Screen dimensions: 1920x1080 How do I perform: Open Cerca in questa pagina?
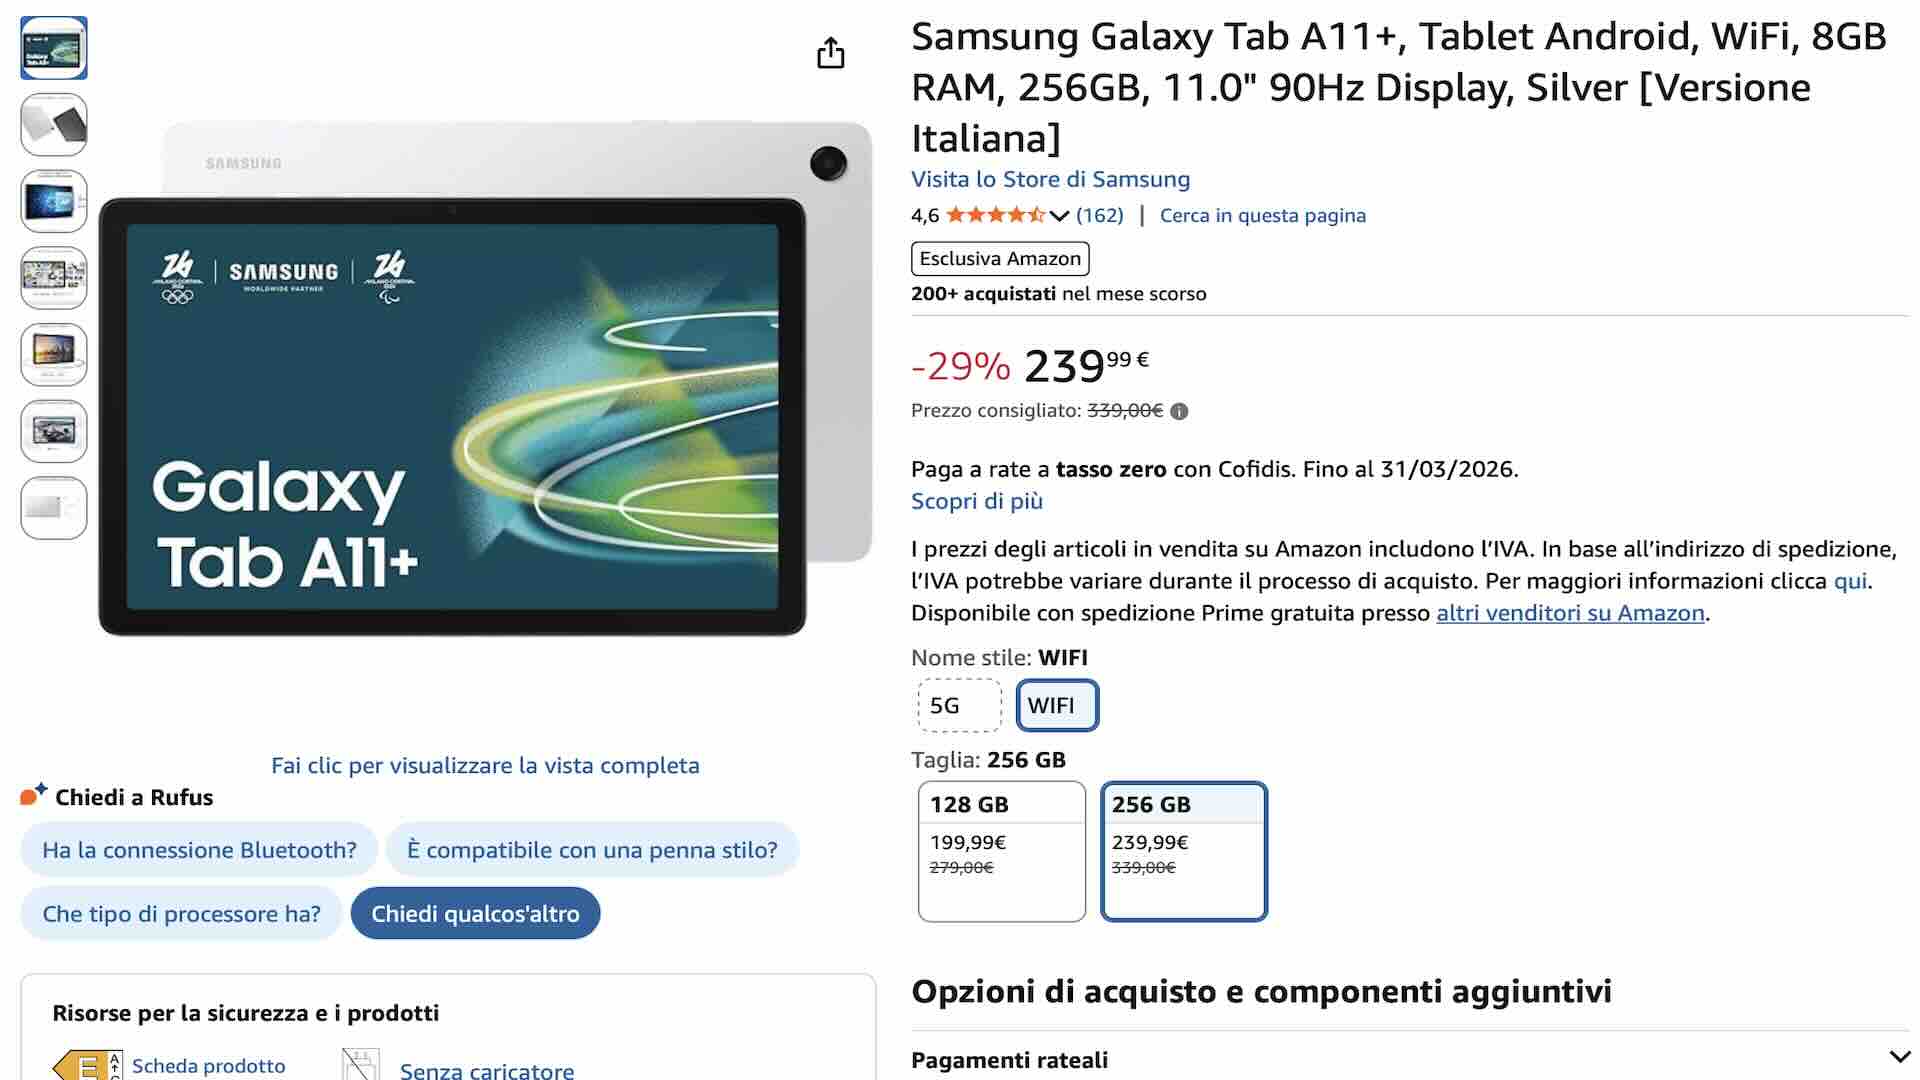click(1262, 215)
